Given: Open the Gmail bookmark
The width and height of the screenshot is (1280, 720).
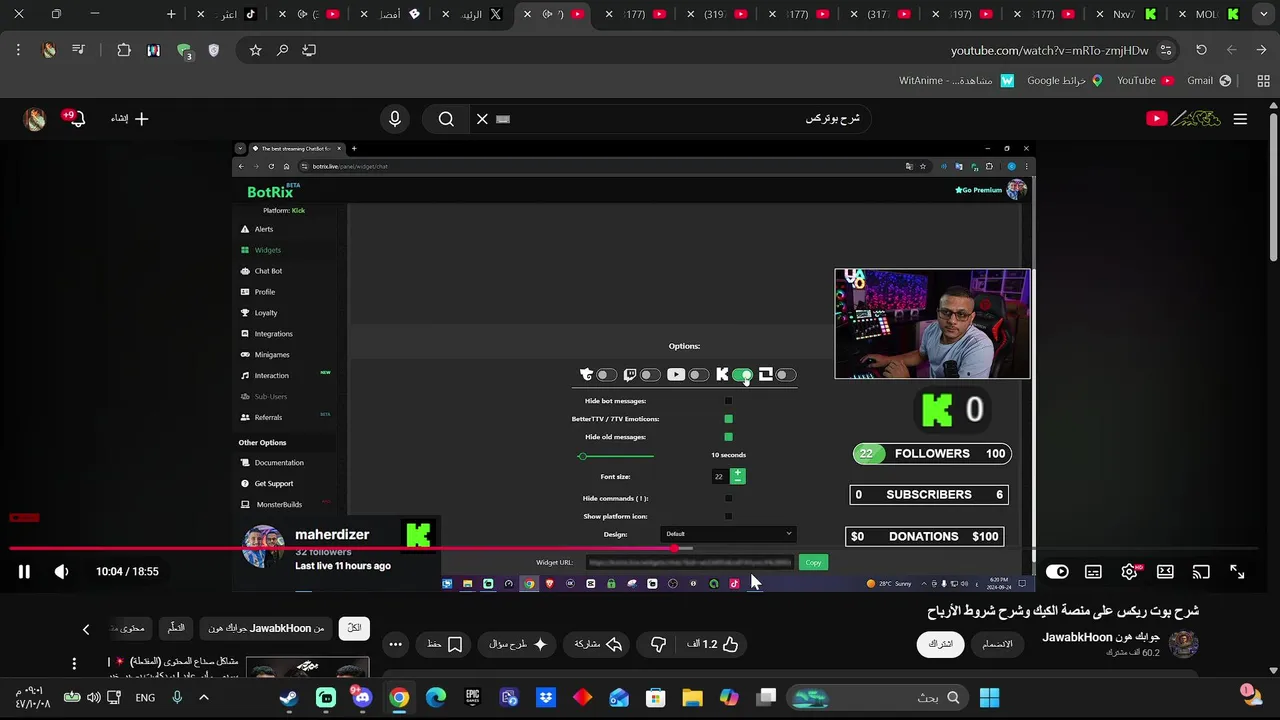Looking at the screenshot, I should coord(1208,81).
